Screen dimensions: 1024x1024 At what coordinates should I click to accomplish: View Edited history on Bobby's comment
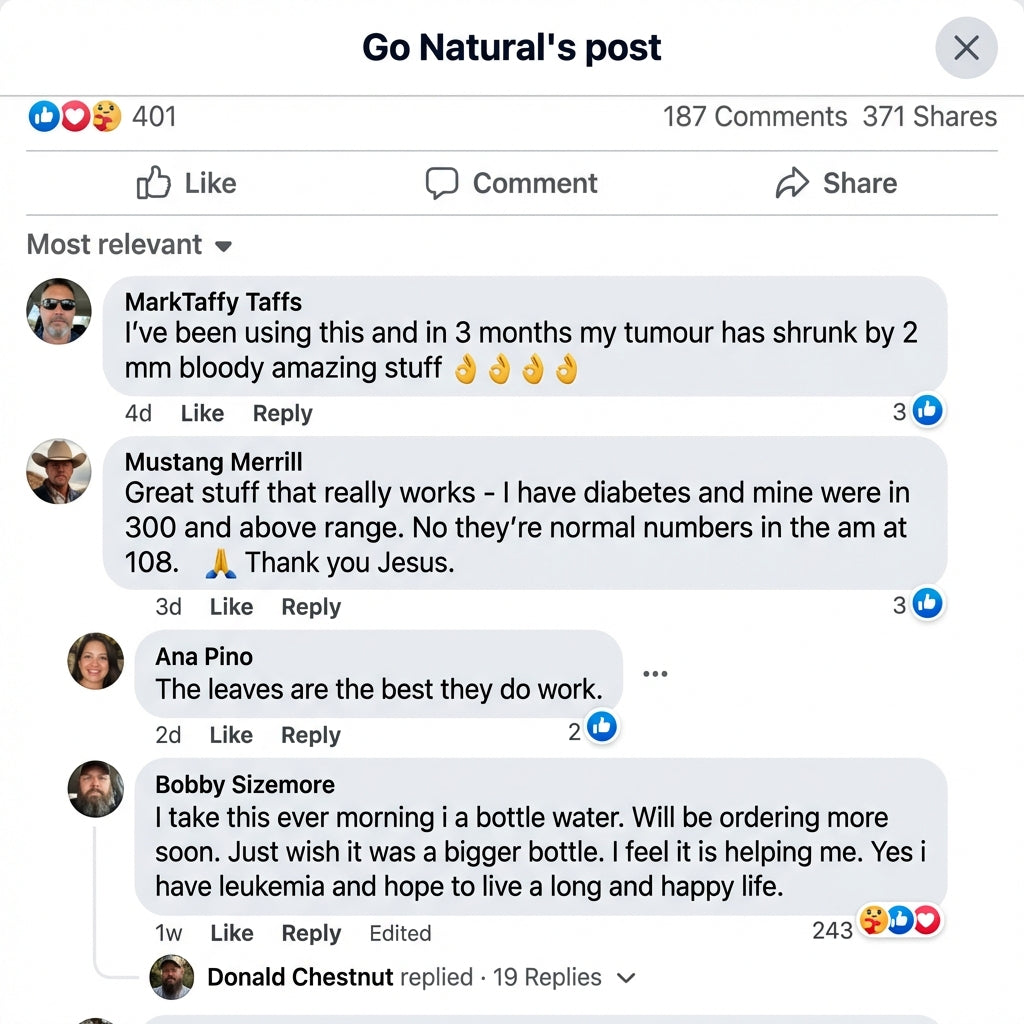400,933
